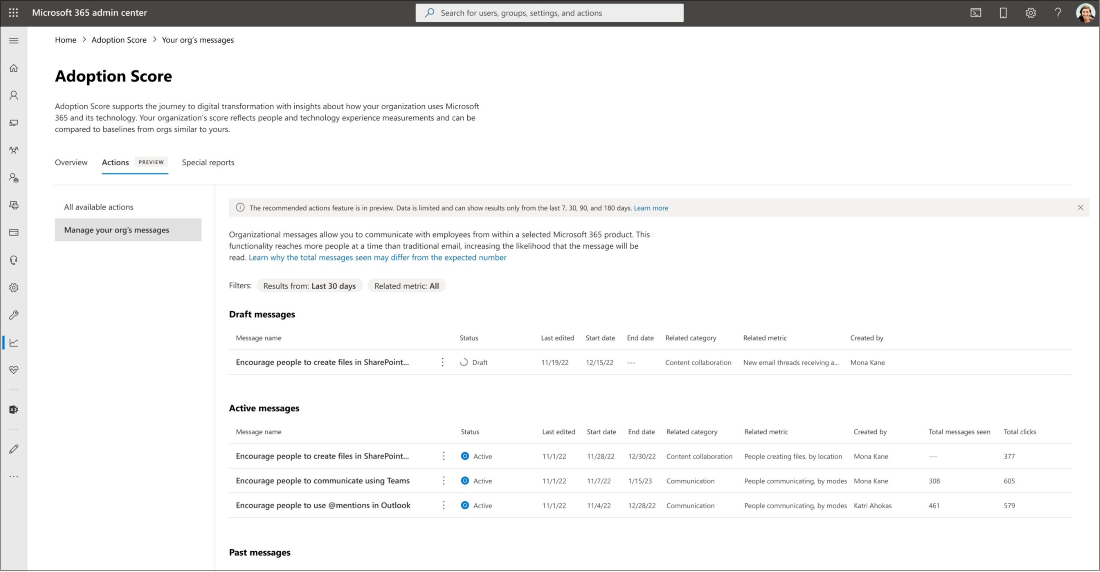This screenshot has width=1100, height=572.
Task: Click Total messages seen column header
Action: [959, 432]
